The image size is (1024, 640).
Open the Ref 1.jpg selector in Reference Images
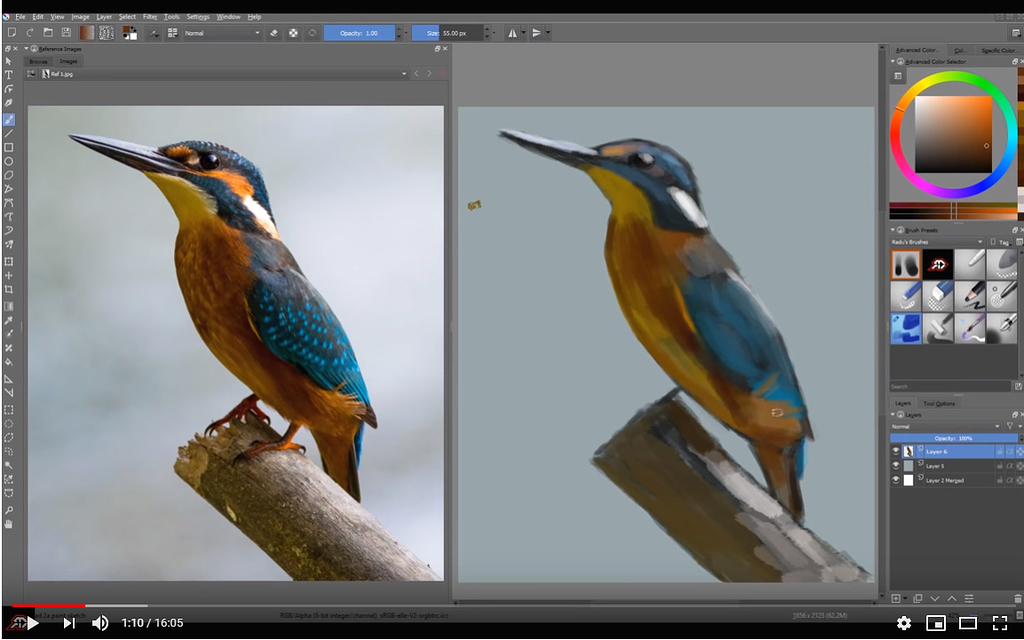pyautogui.click(x=404, y=73)
